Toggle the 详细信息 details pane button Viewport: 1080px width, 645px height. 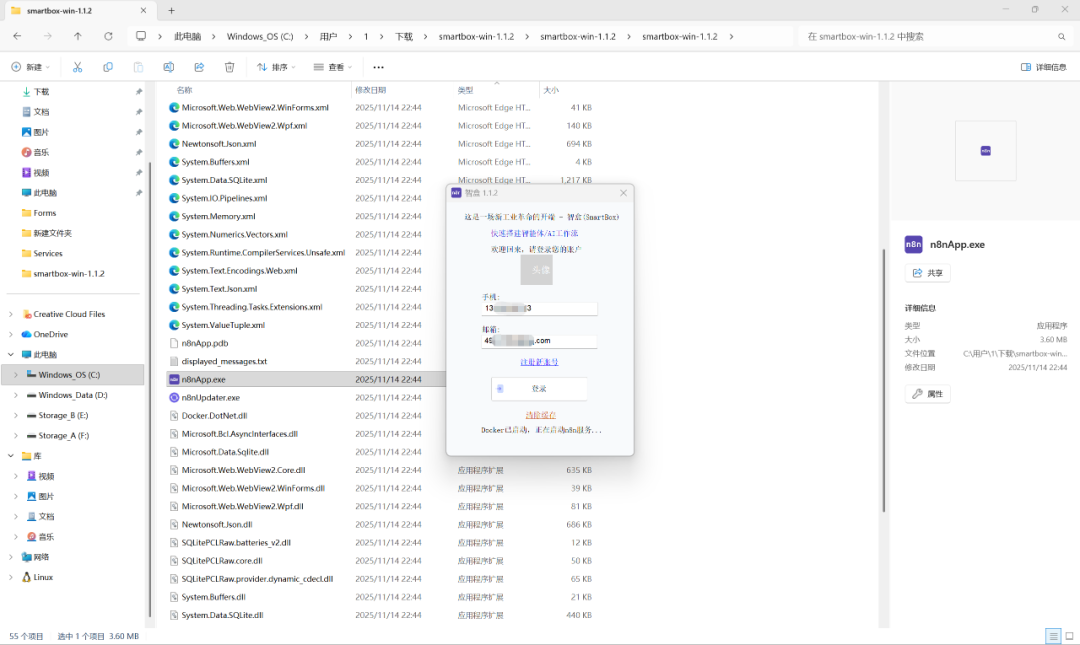pos(1043,67)
